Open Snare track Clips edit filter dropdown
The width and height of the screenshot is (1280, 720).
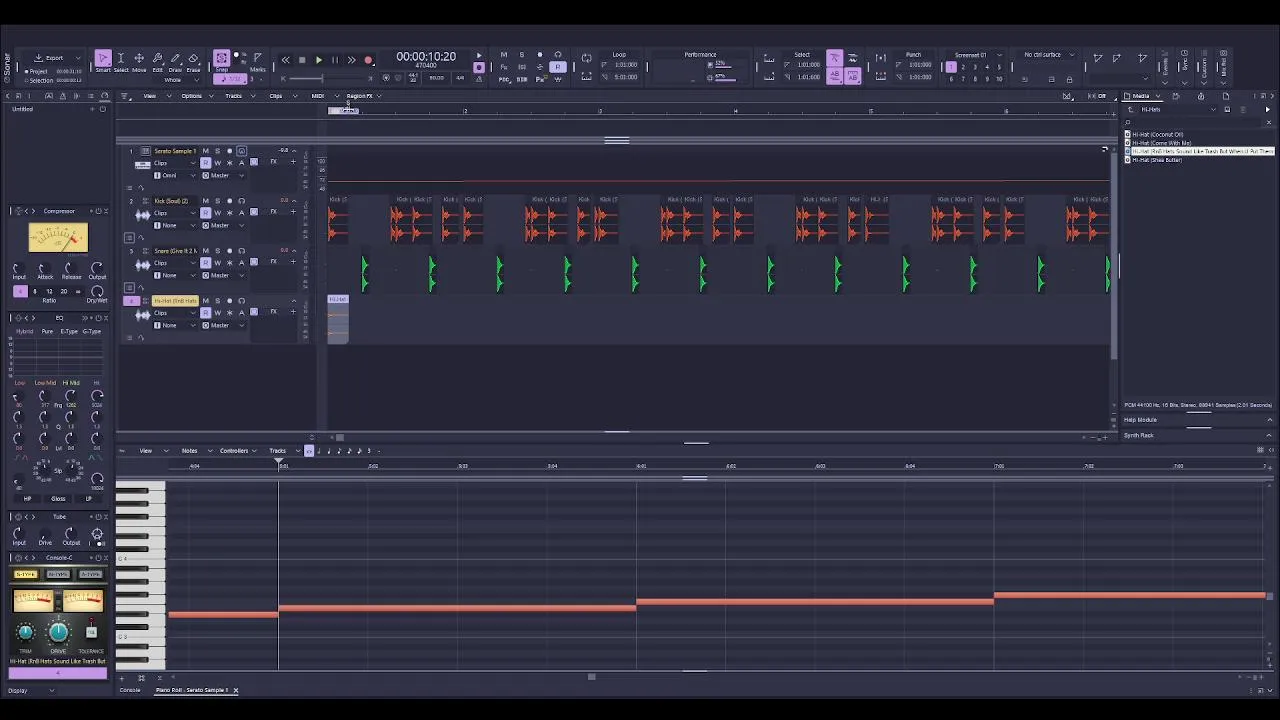click(x=174, y=263)
